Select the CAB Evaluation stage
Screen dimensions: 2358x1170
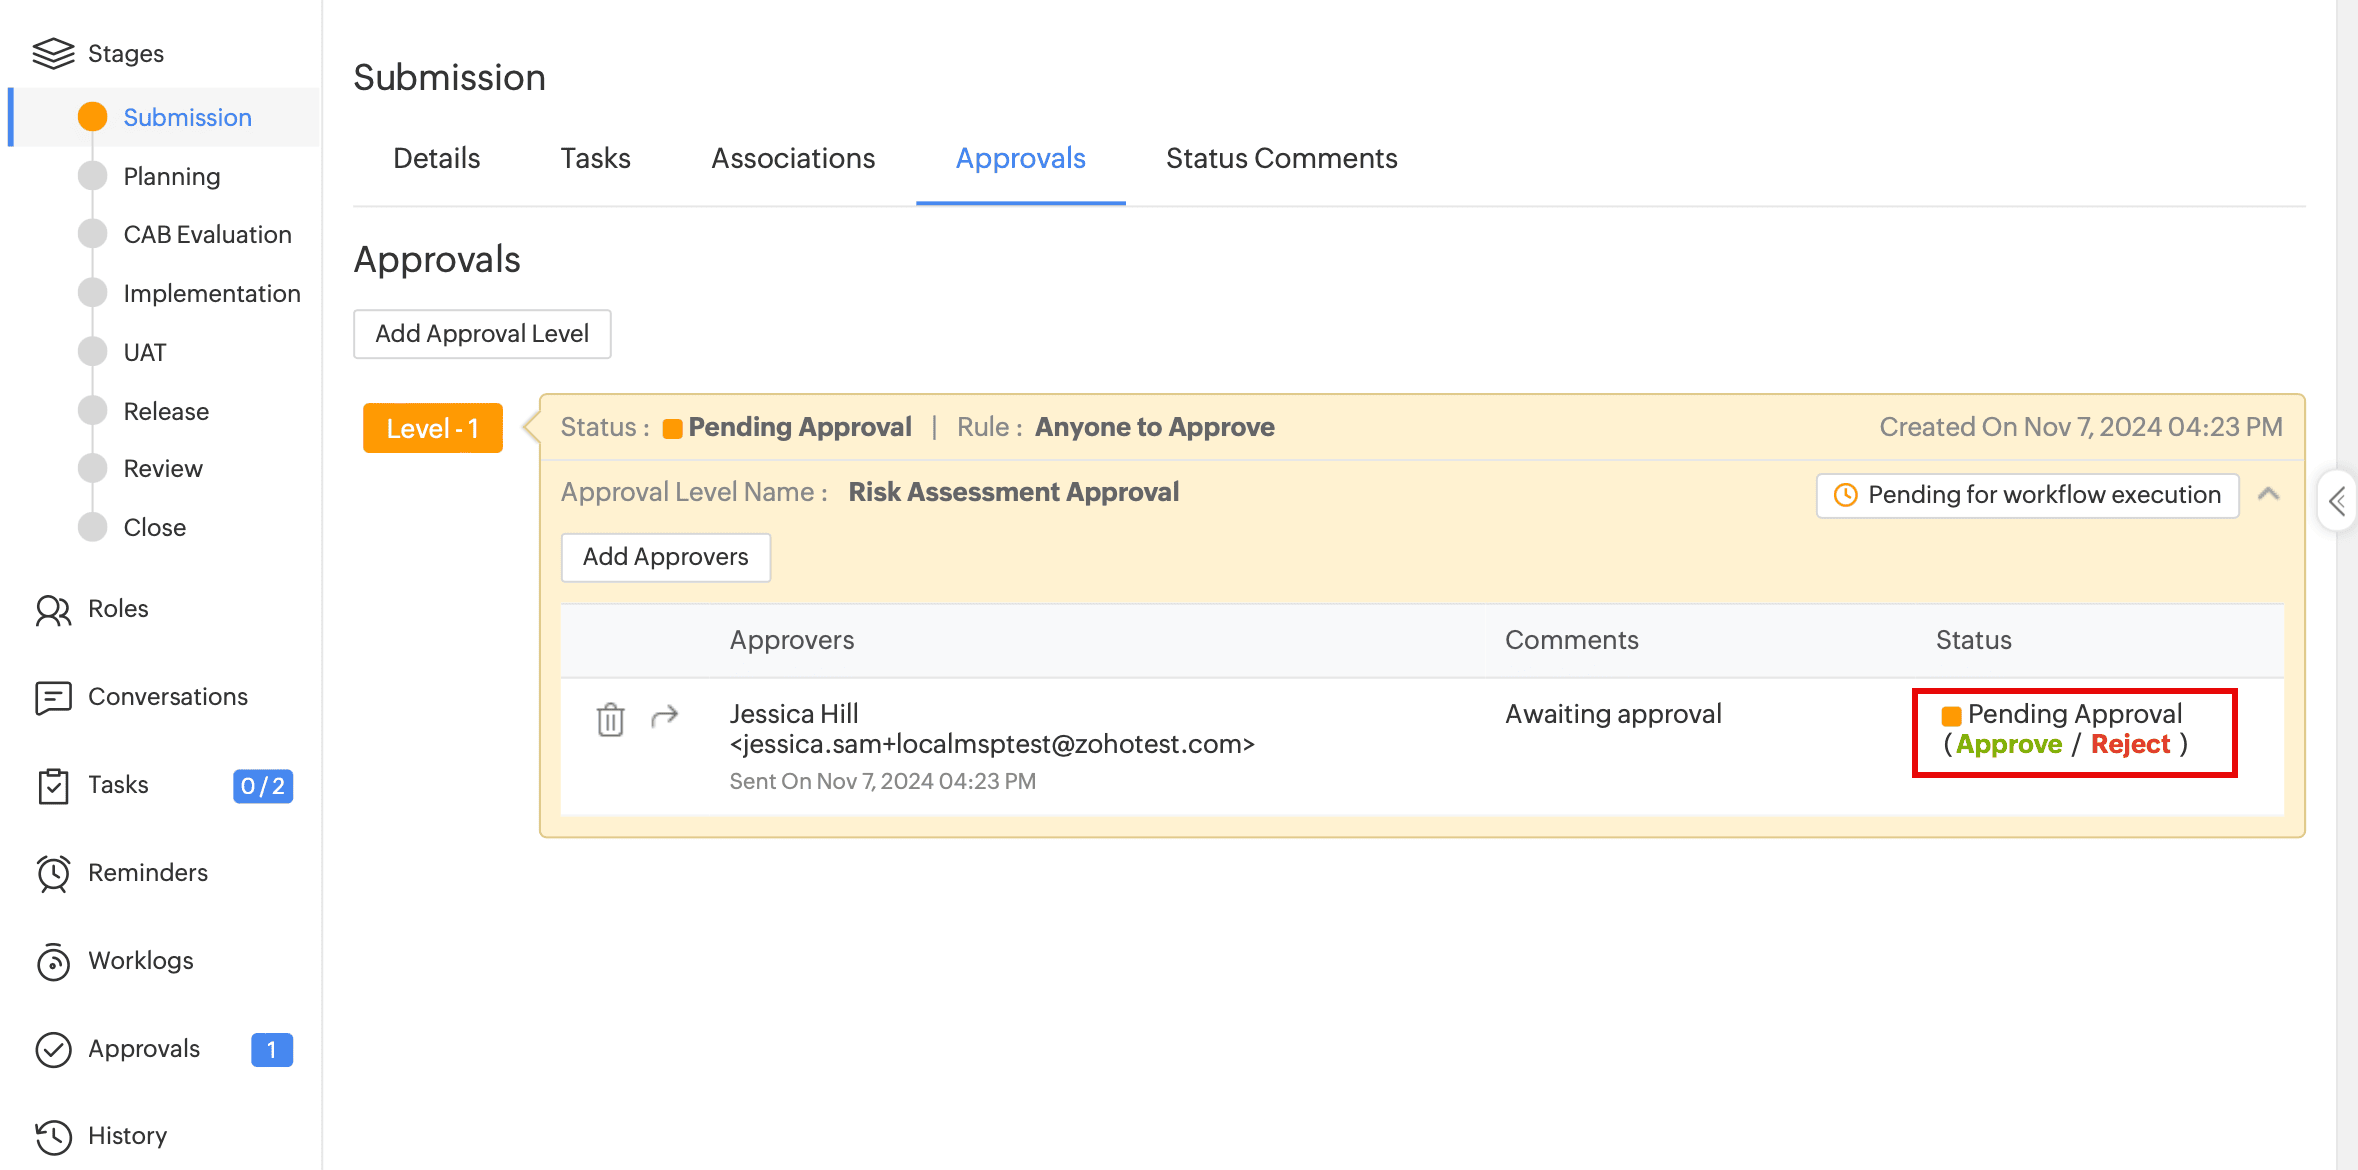coord(207,235)
